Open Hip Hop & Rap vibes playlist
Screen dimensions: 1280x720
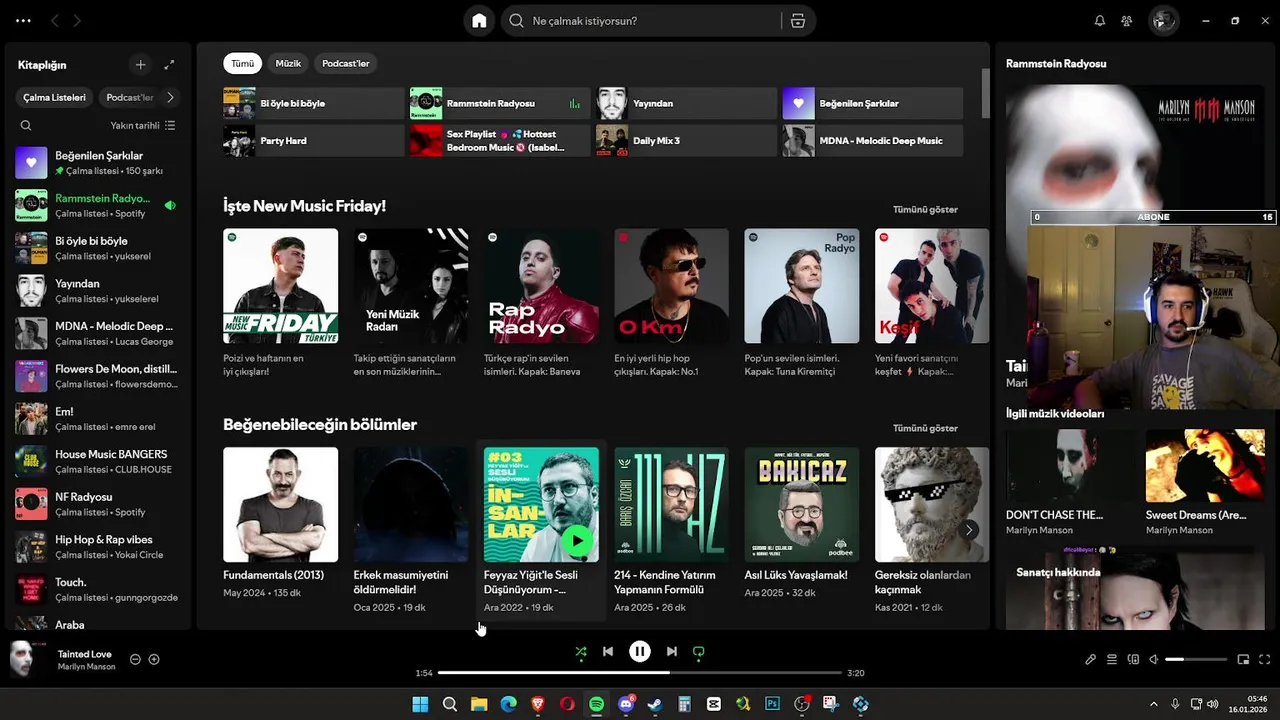pyautogui.click(x=98, y=547)
